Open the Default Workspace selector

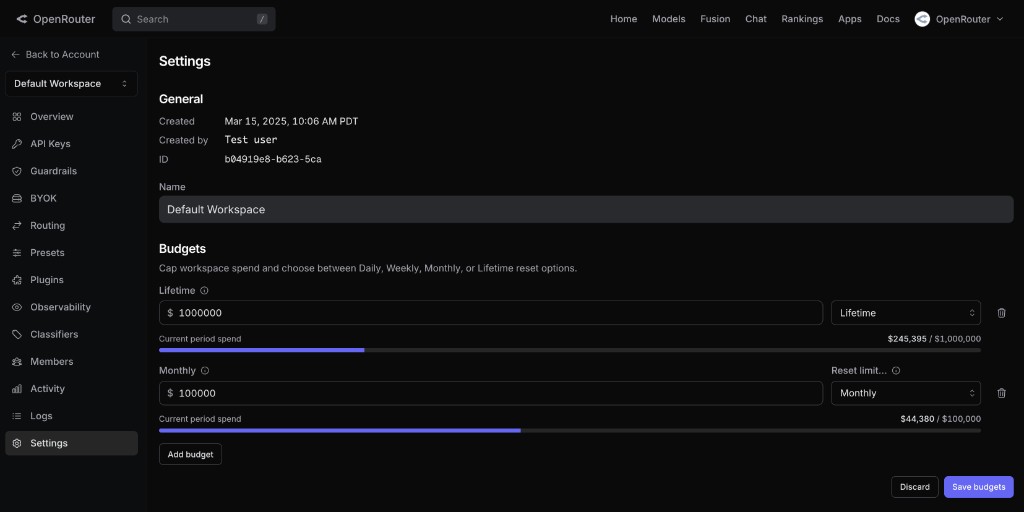click(x=71, y=84)
